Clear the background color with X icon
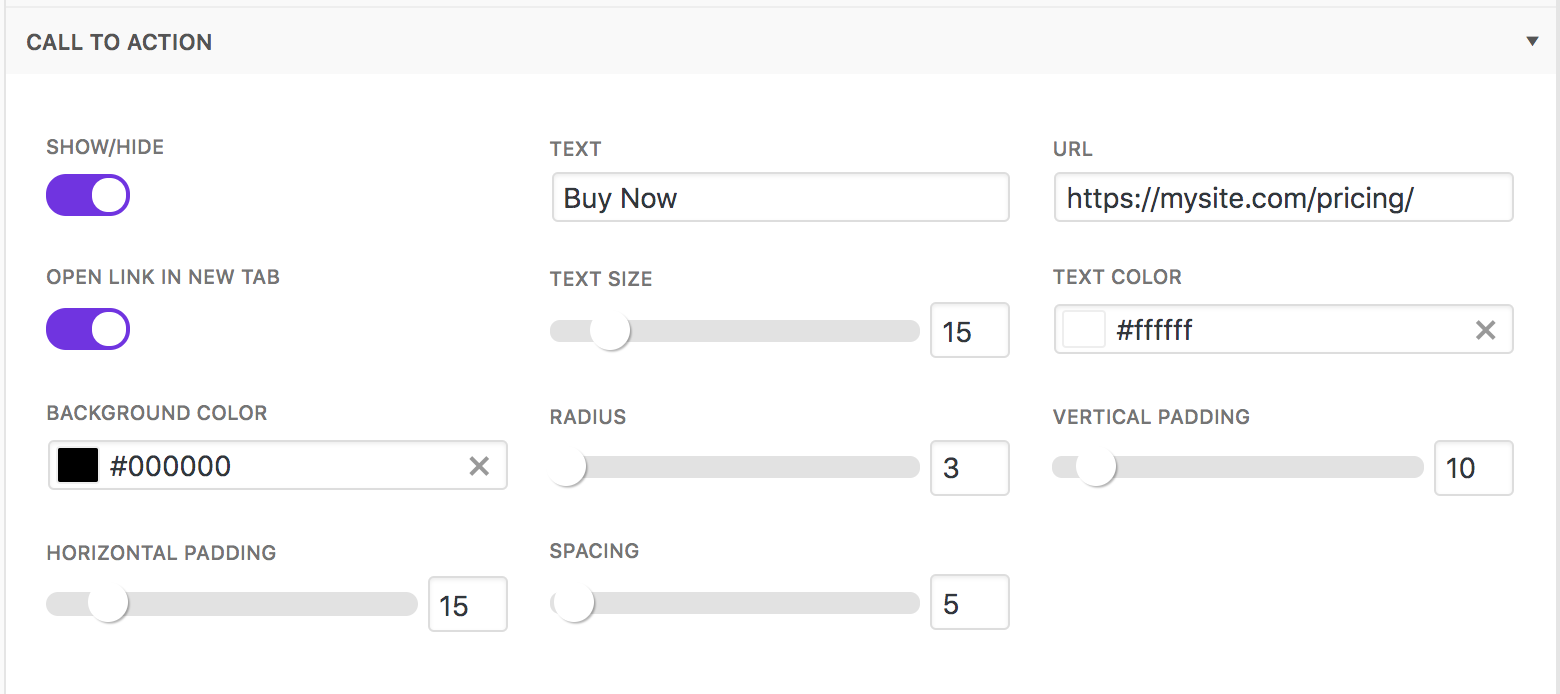The image size is (1560, 694). point(479,466)
